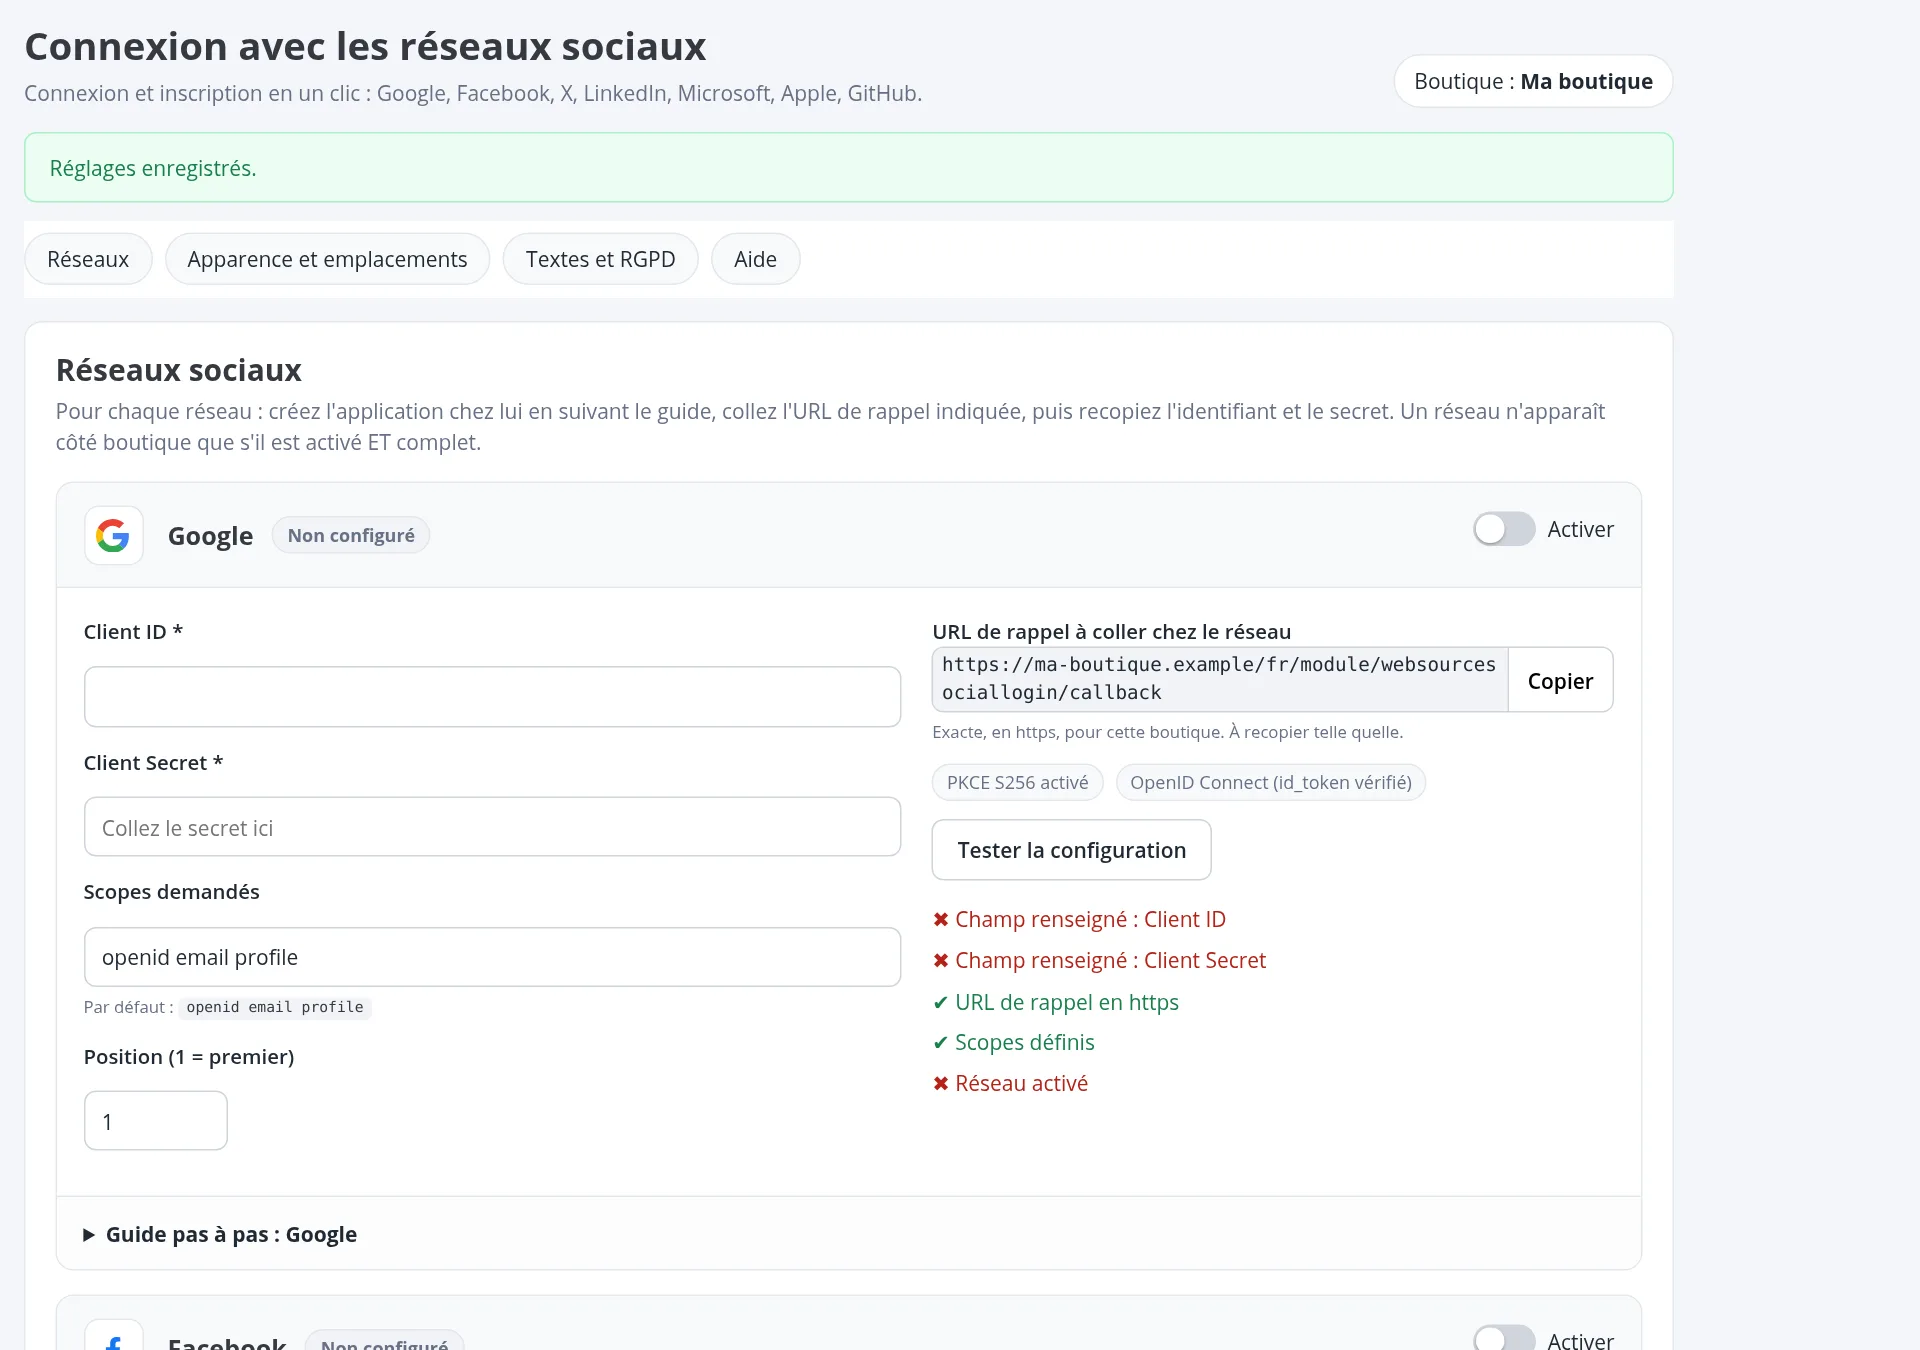This screenshot has width=1920, height=1350.
Task: Expand the Guide pas à pas Google section
Action: [220, 1234]
